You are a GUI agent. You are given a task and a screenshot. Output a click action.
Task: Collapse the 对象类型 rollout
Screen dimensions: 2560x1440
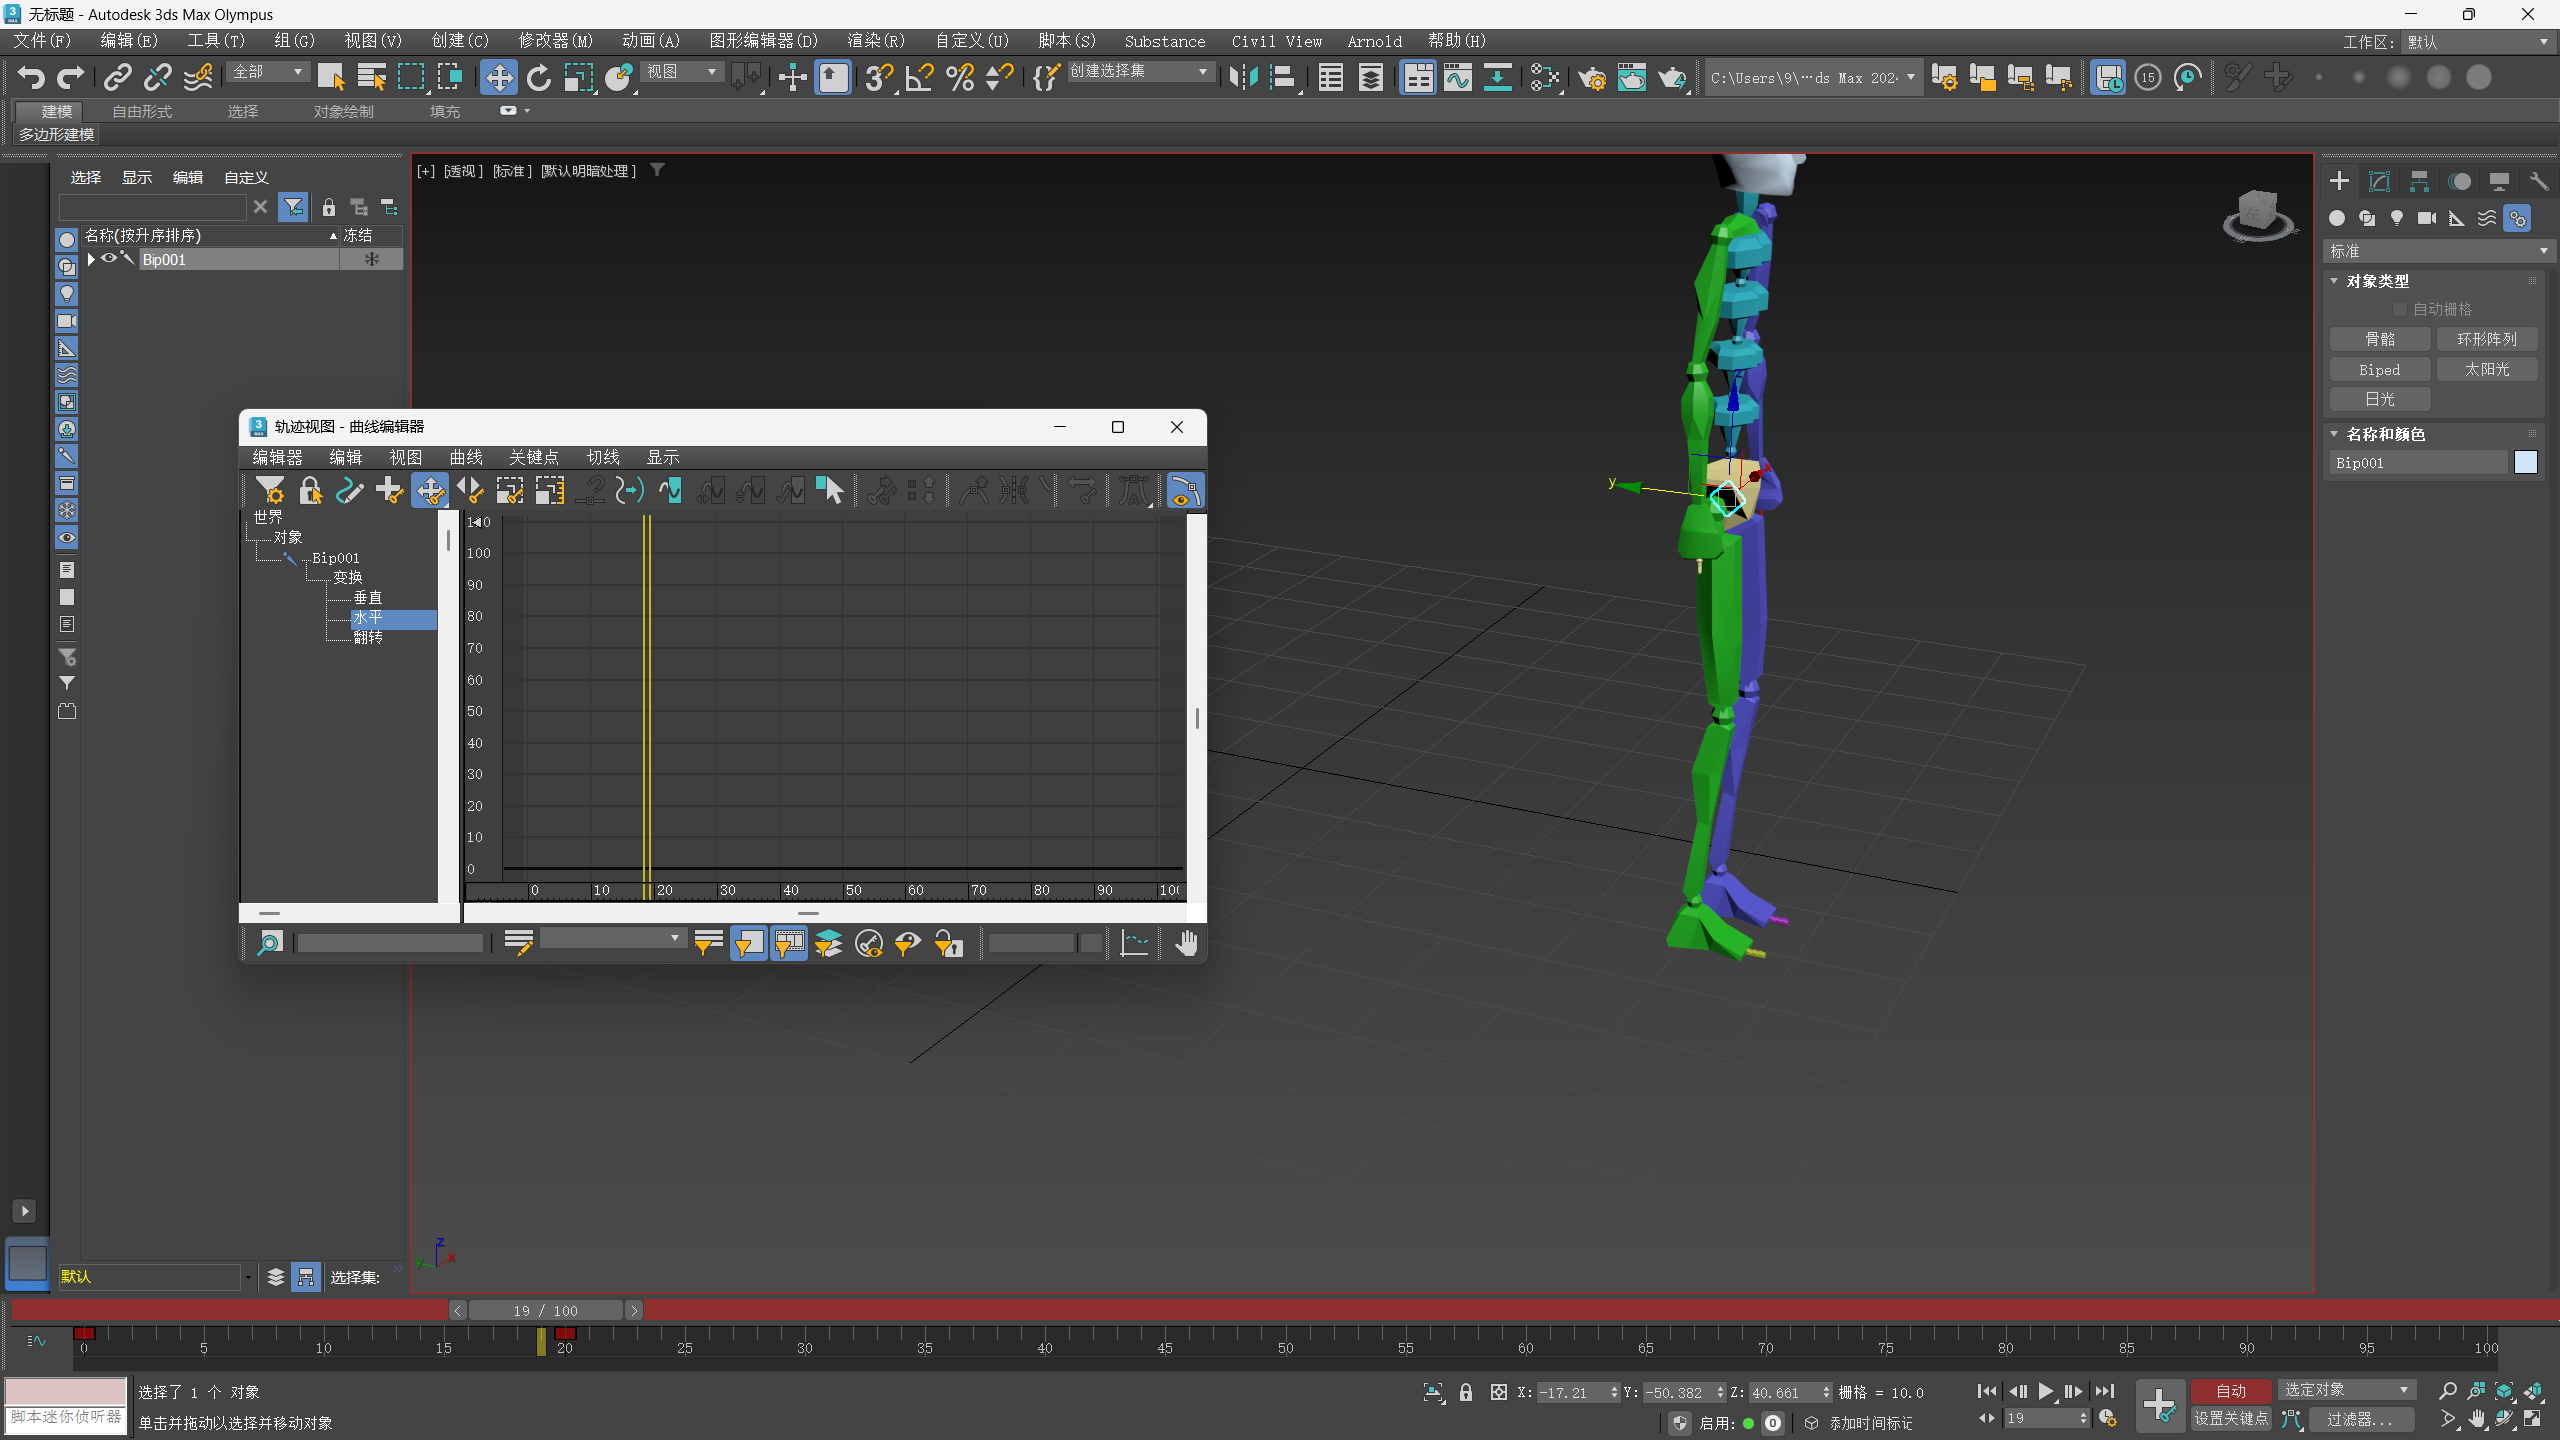point(2377,281)
